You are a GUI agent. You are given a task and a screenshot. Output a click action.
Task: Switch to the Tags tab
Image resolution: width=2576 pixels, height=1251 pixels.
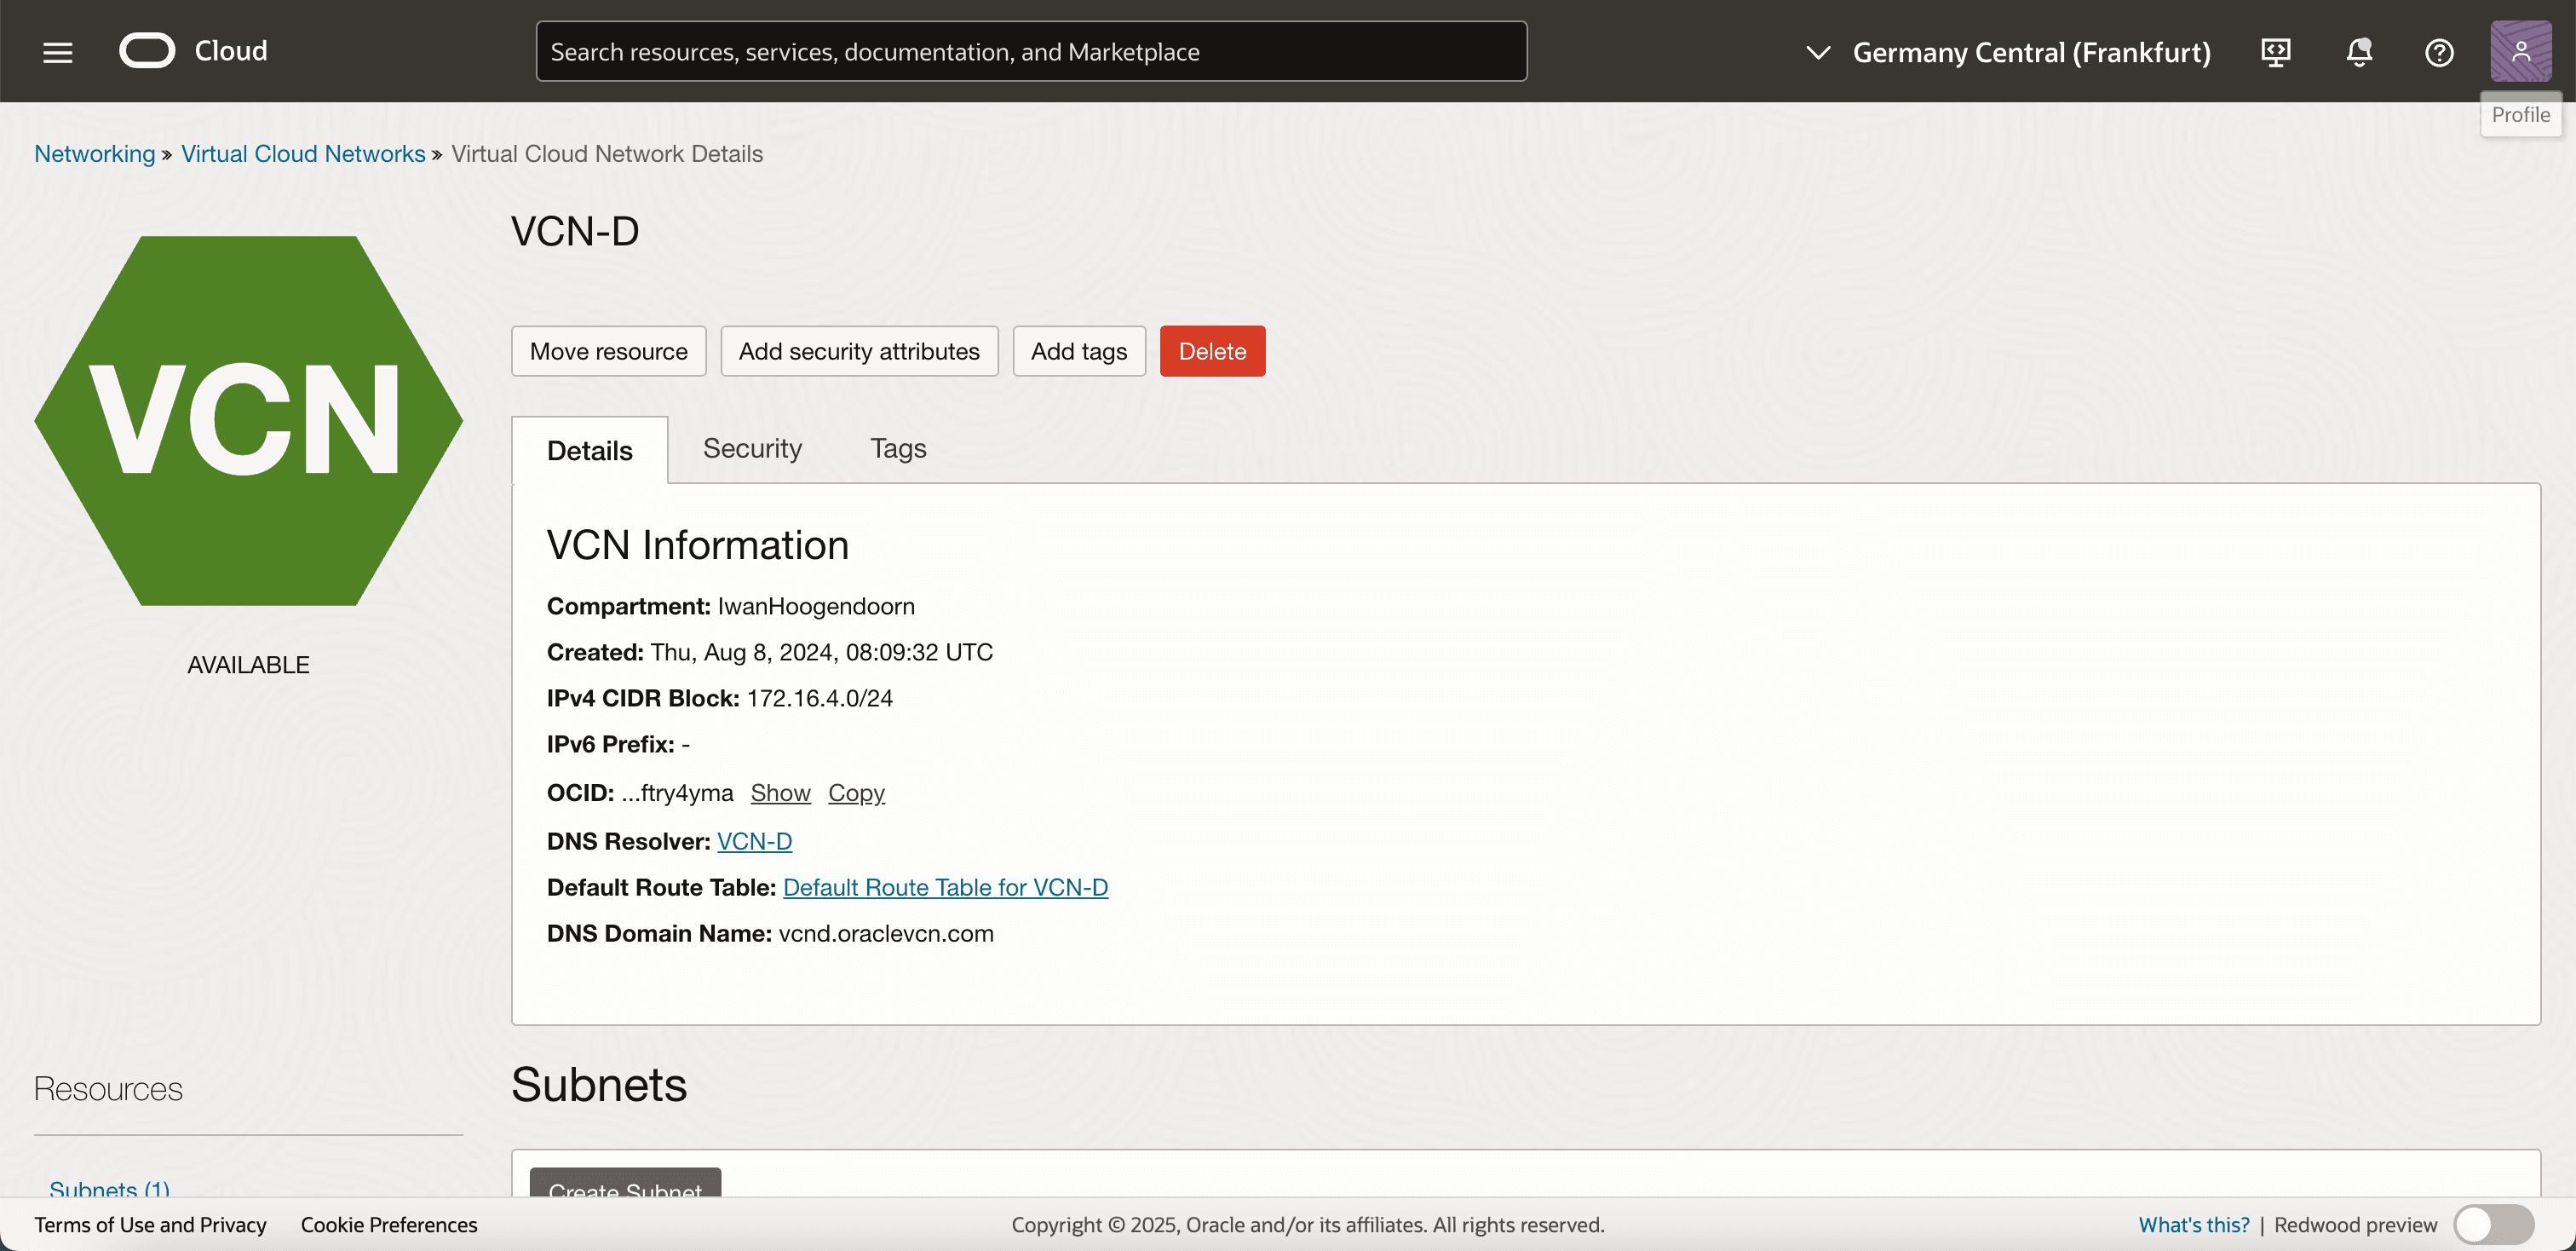897,448
